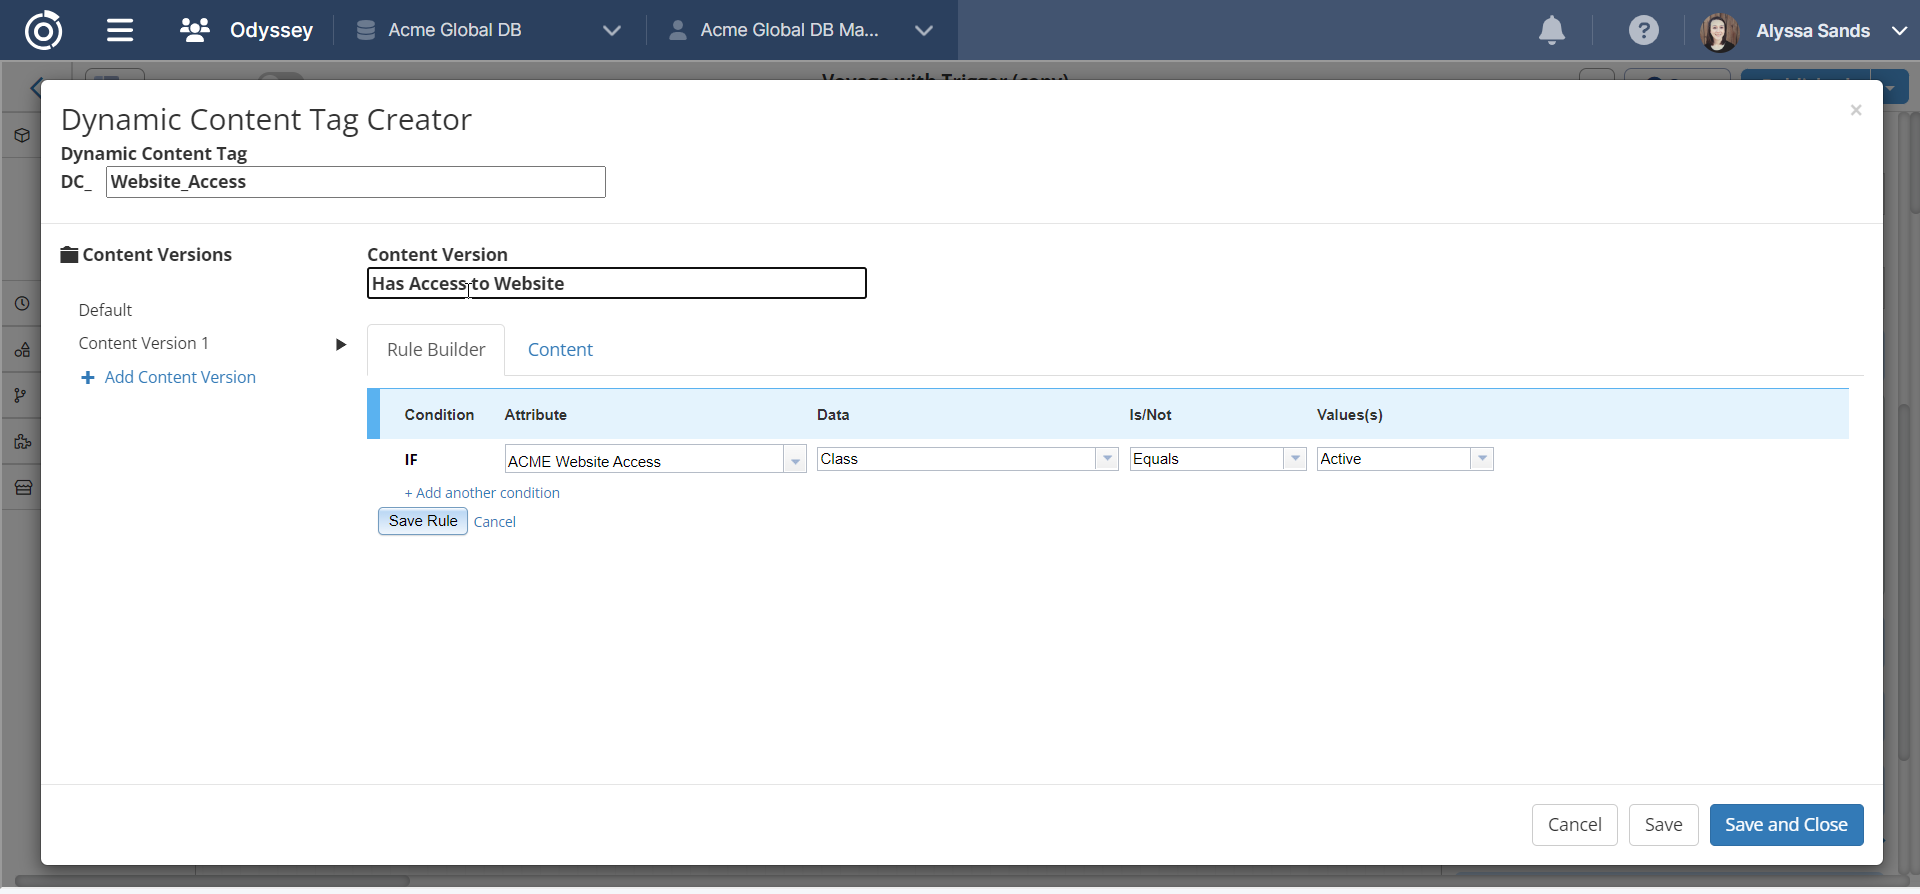Click the shapes icon in left sidebar

(x=22, y=350)
